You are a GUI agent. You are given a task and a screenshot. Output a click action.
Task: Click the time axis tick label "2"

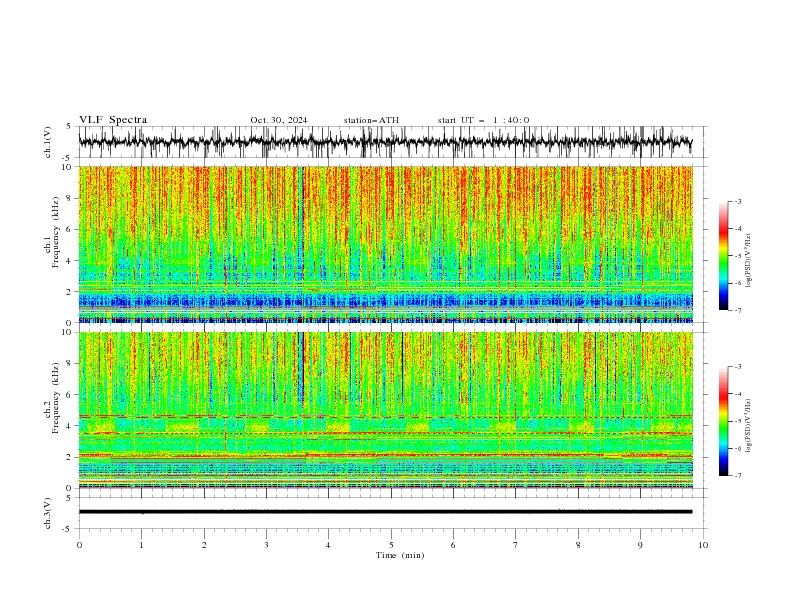click(x=204, y=545)
